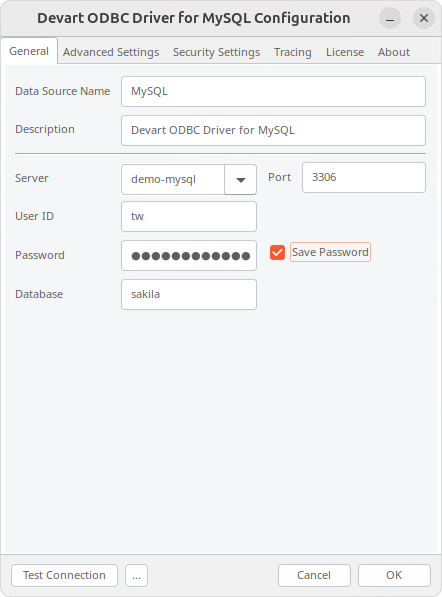
Task: Click the Password label
Action: click(x=40, y=255)
